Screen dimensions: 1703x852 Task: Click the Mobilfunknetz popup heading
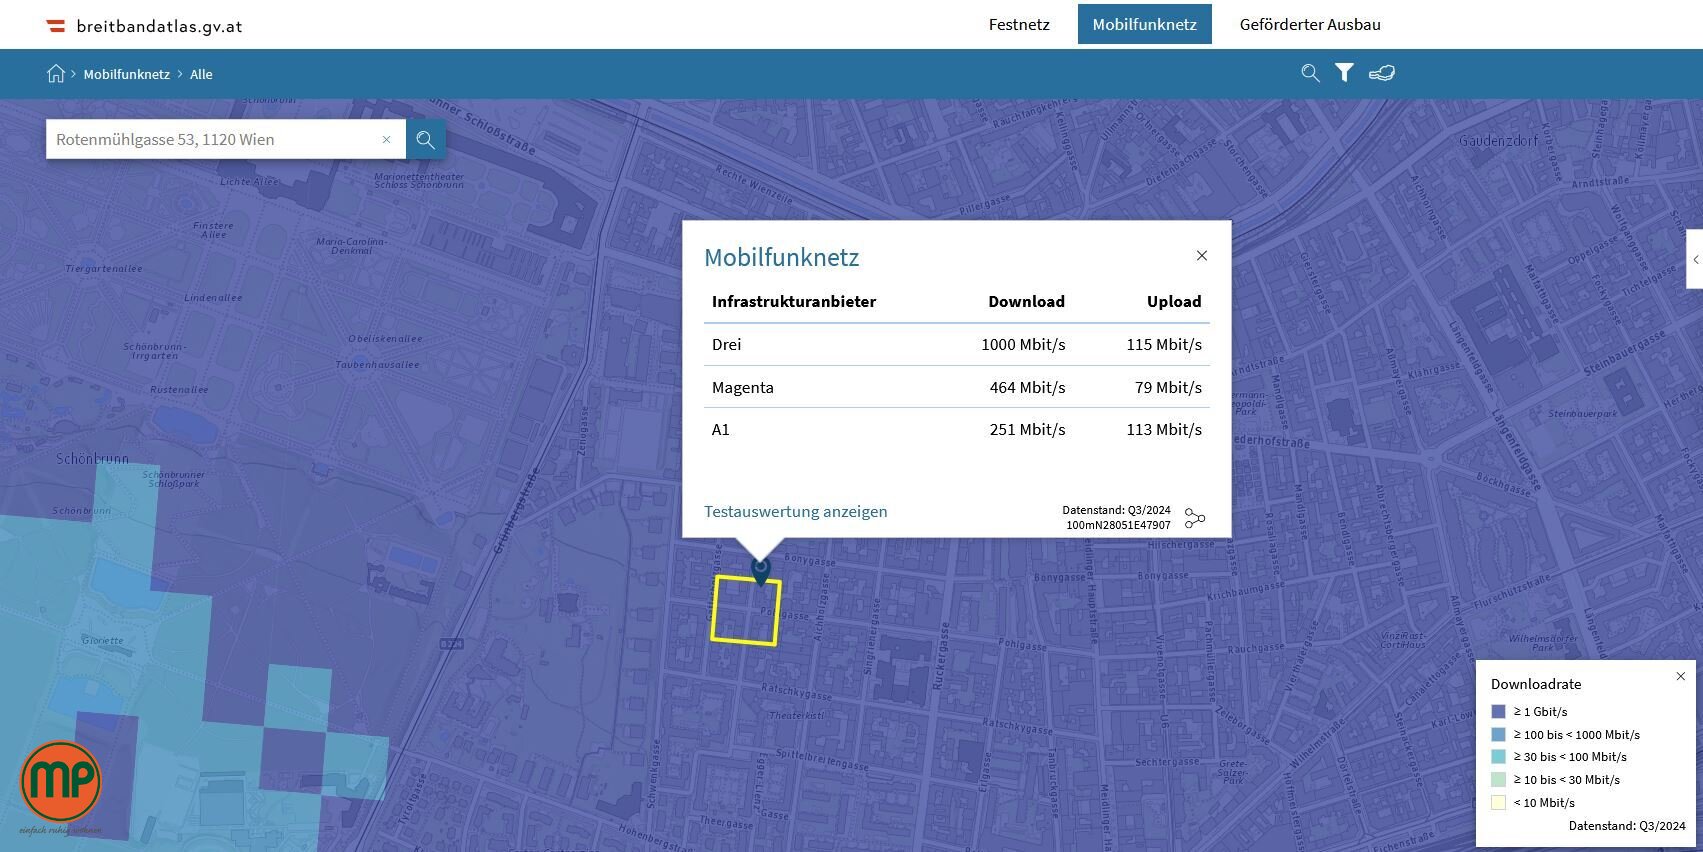tap(782, 257)
